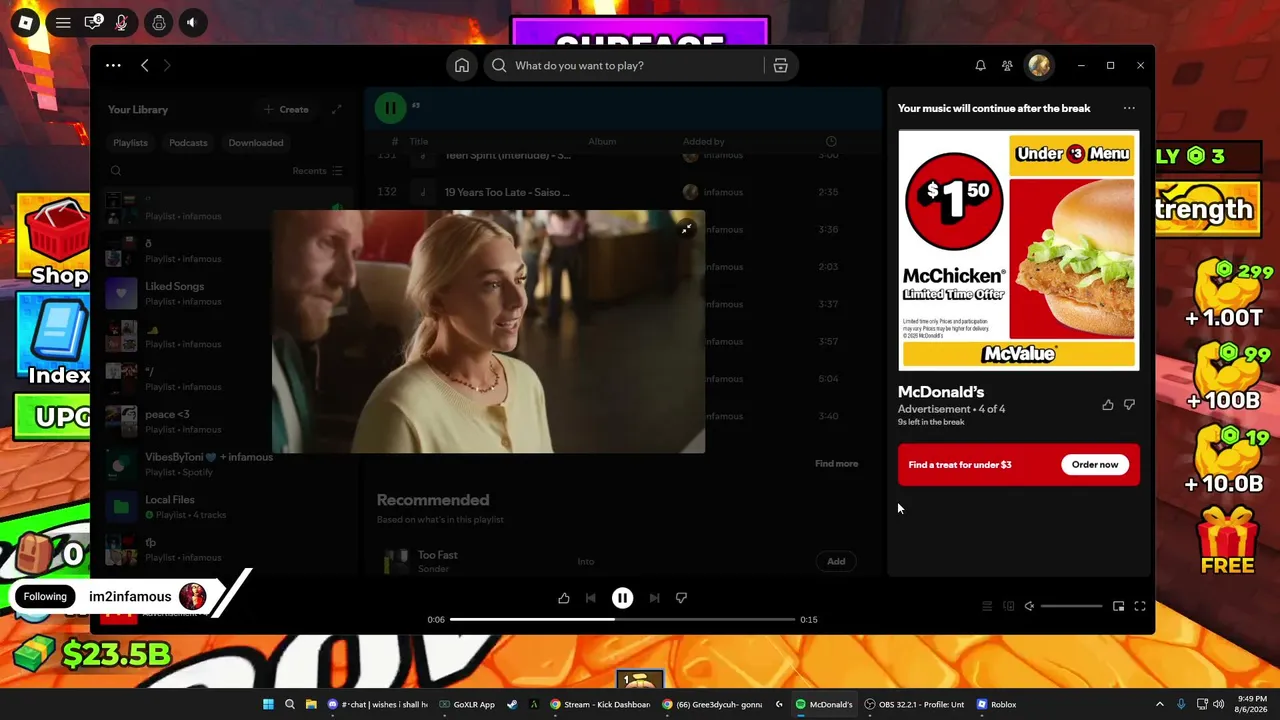Open Spotify notifications bell
This screenshot has height=720, width=1280.
click(x=980, y=65)
